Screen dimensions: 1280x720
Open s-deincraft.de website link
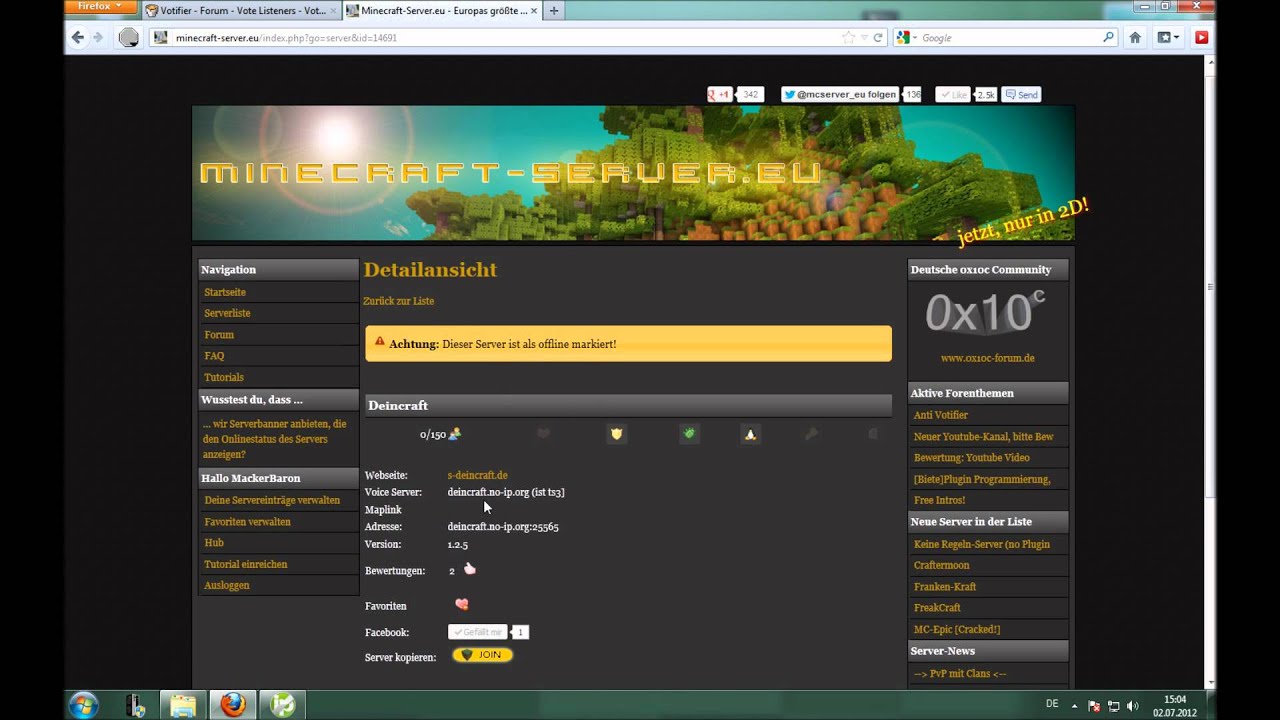click(x=477, y=475)
